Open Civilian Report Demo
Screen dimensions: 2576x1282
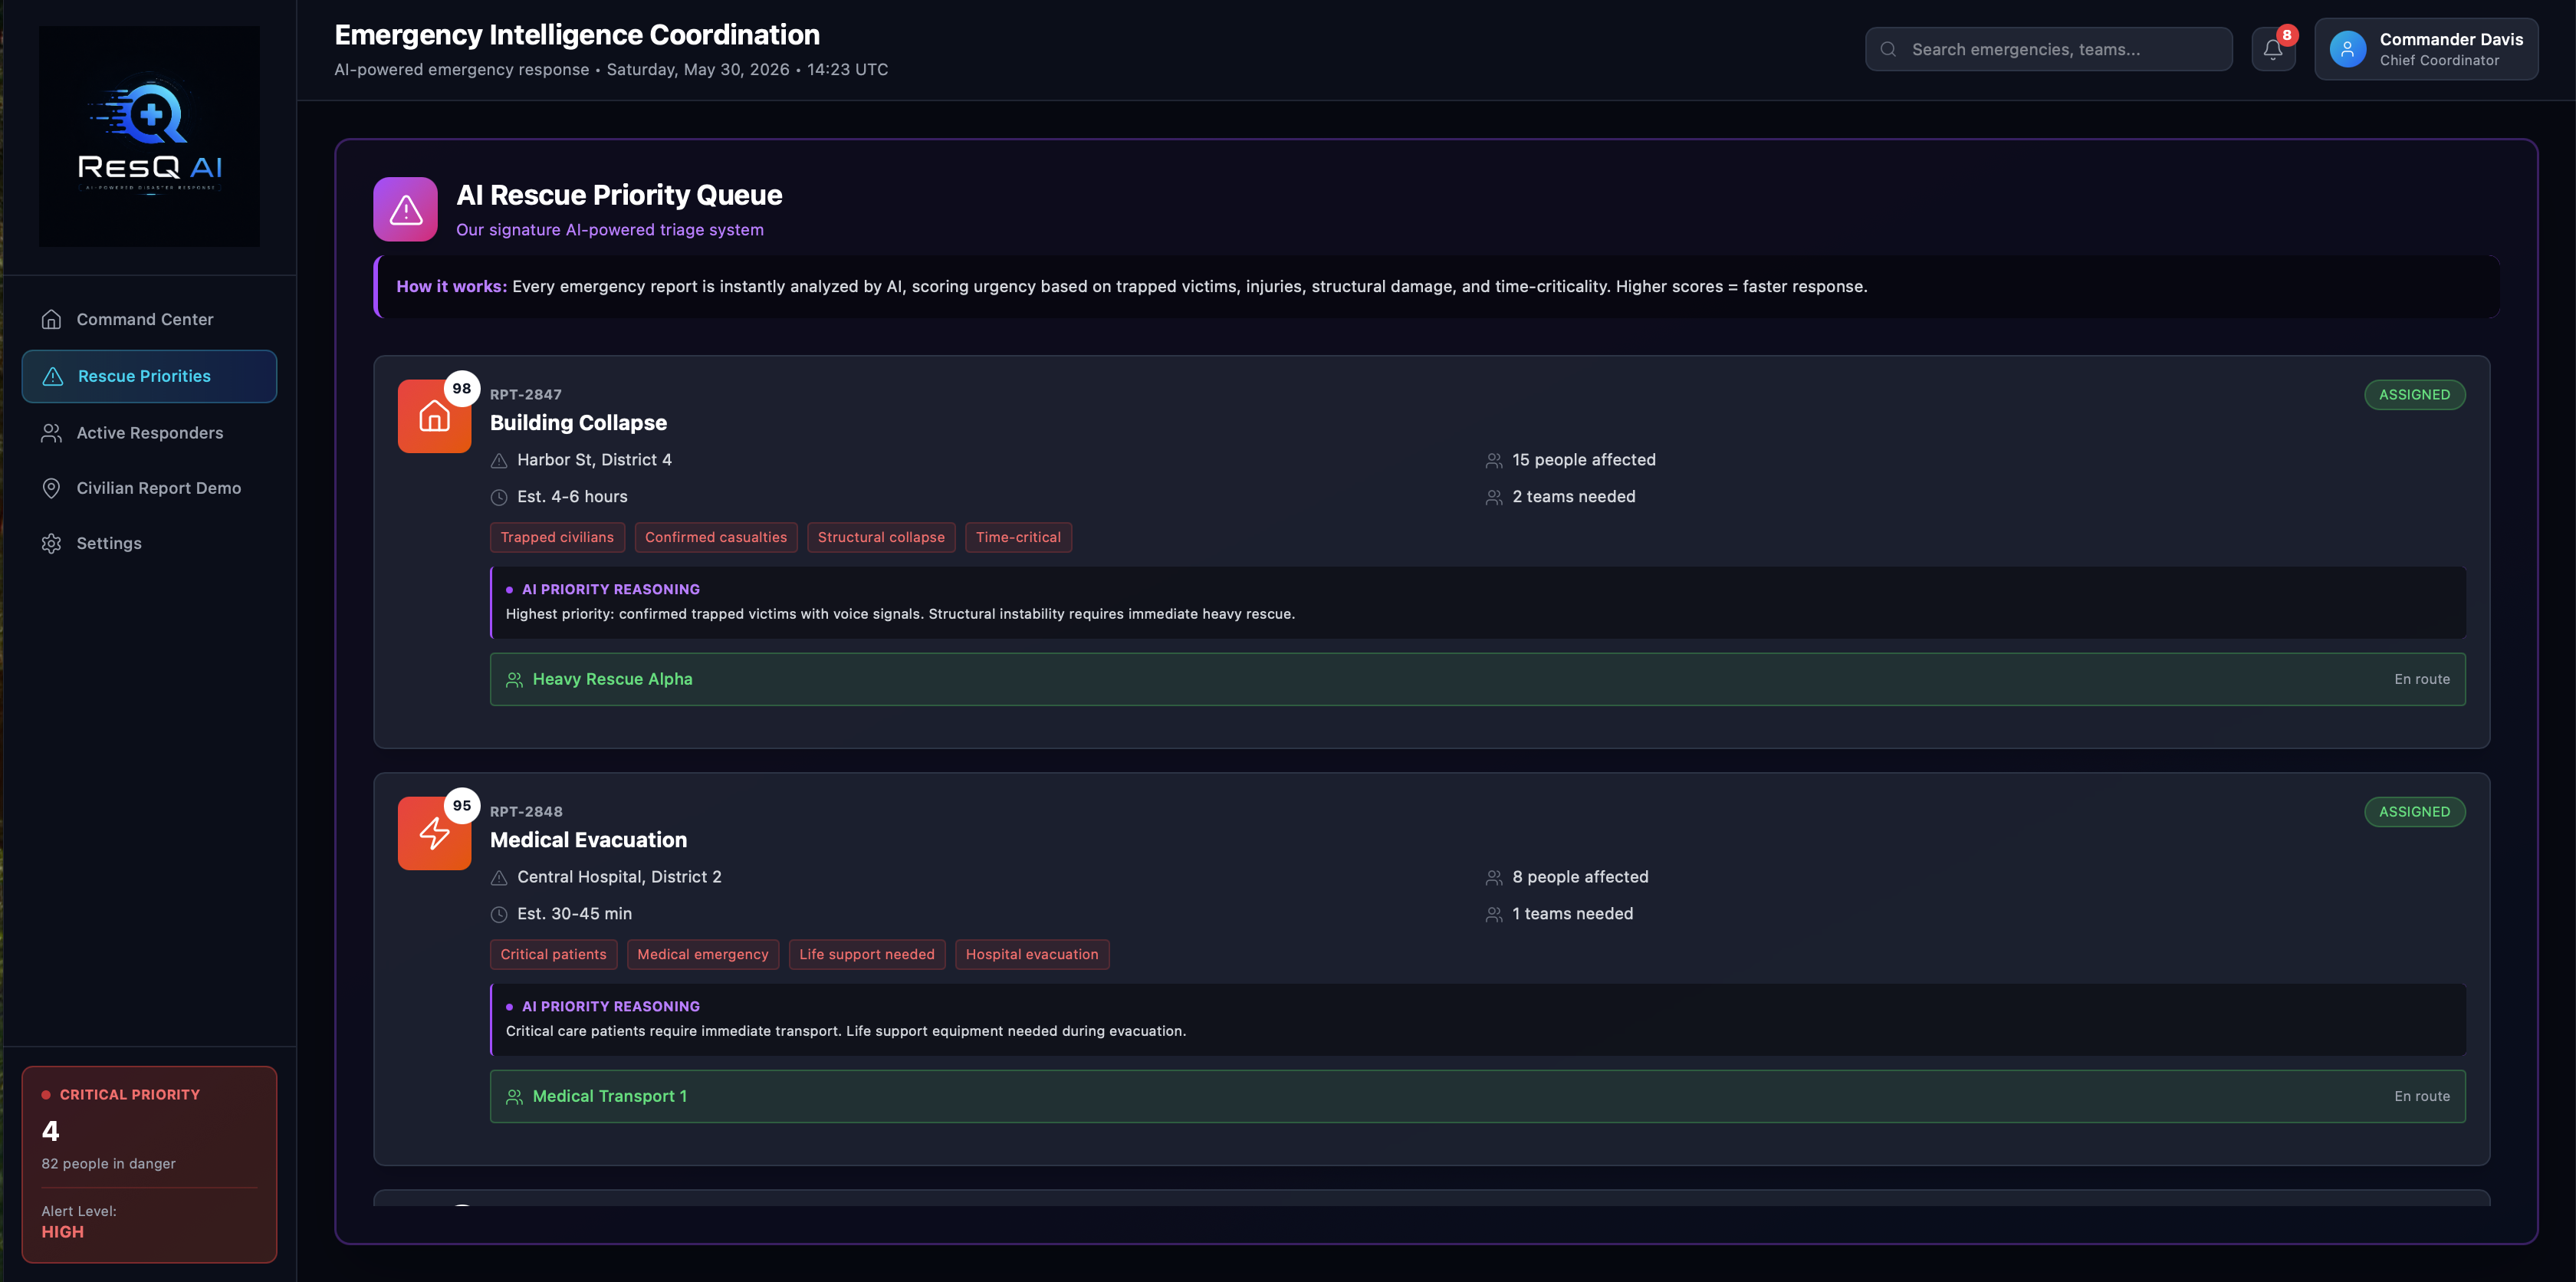pos(149,488)
